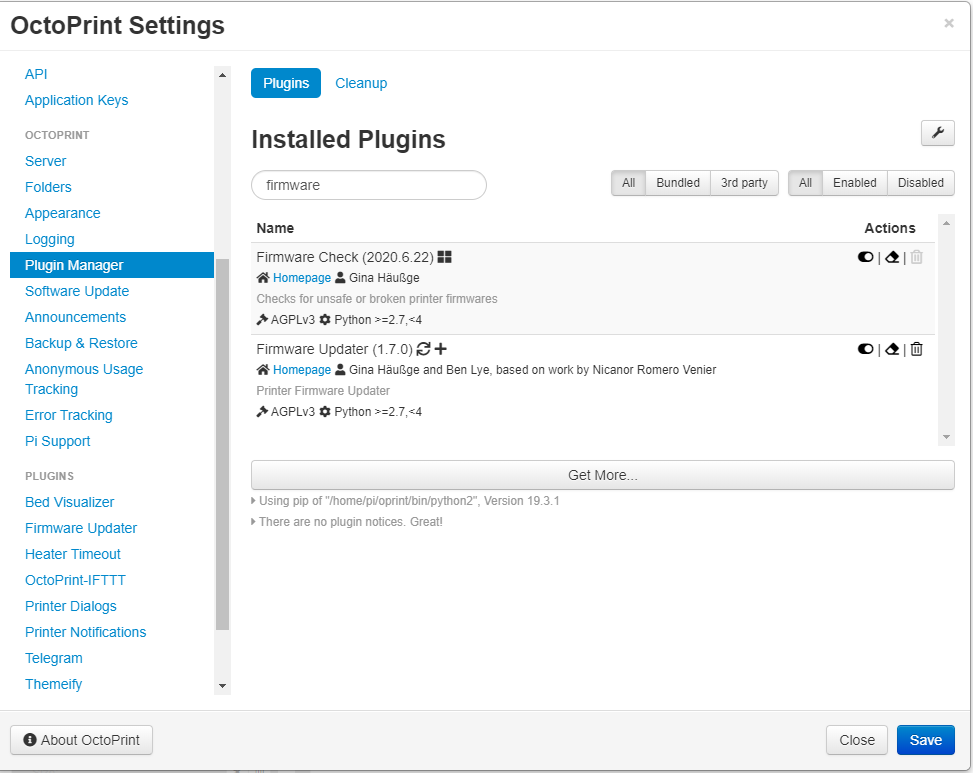The height and width of the screenshot is (773, 973).
Task: Click the Get More... button
Action: [x=603, y=475]
